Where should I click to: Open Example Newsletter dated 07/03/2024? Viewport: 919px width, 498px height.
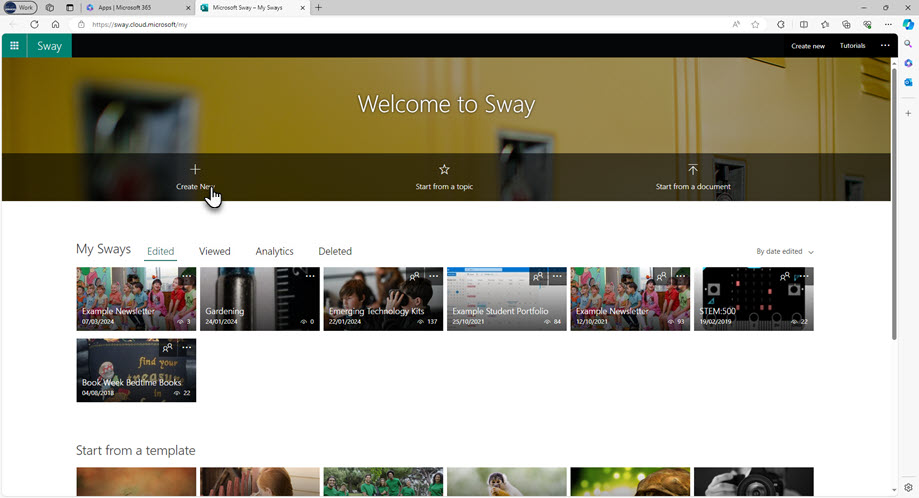click(x=136, y=299)
